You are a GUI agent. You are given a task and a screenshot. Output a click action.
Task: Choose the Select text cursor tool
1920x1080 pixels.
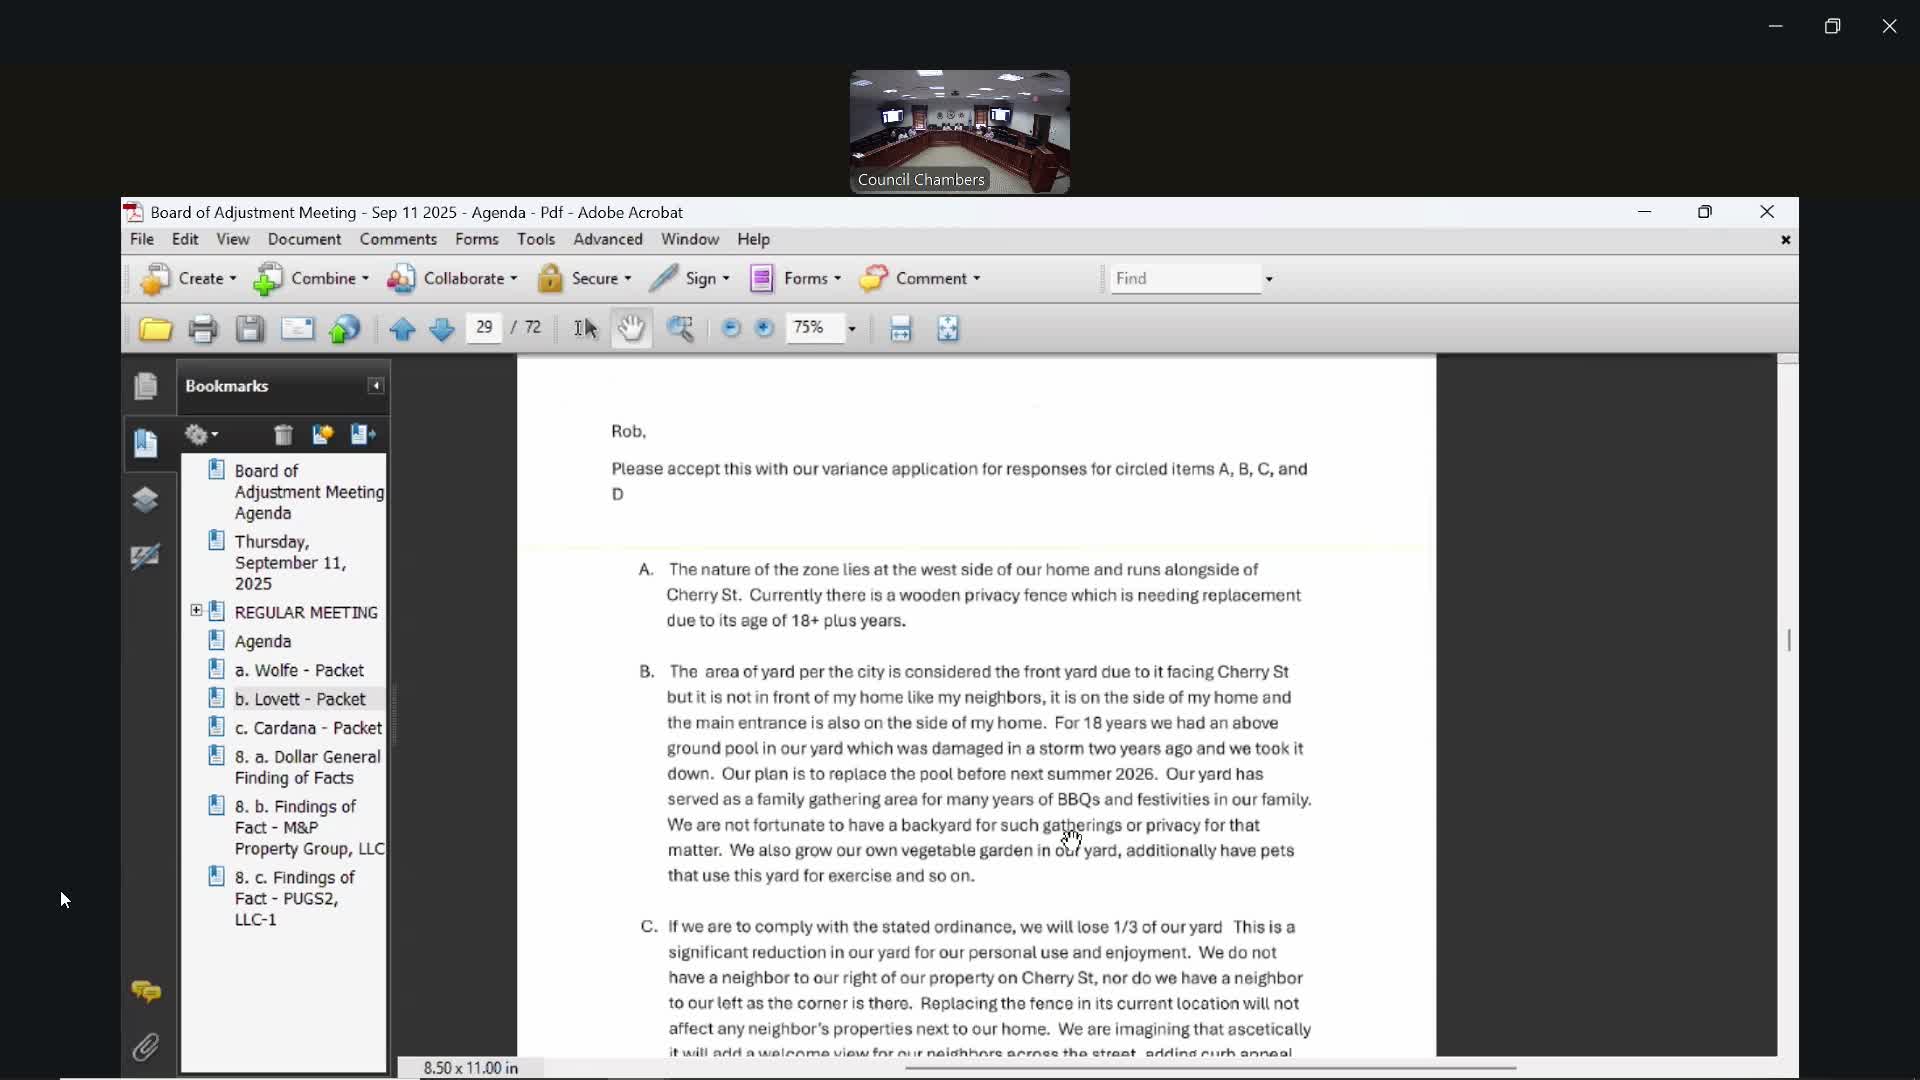click(585, 329)
